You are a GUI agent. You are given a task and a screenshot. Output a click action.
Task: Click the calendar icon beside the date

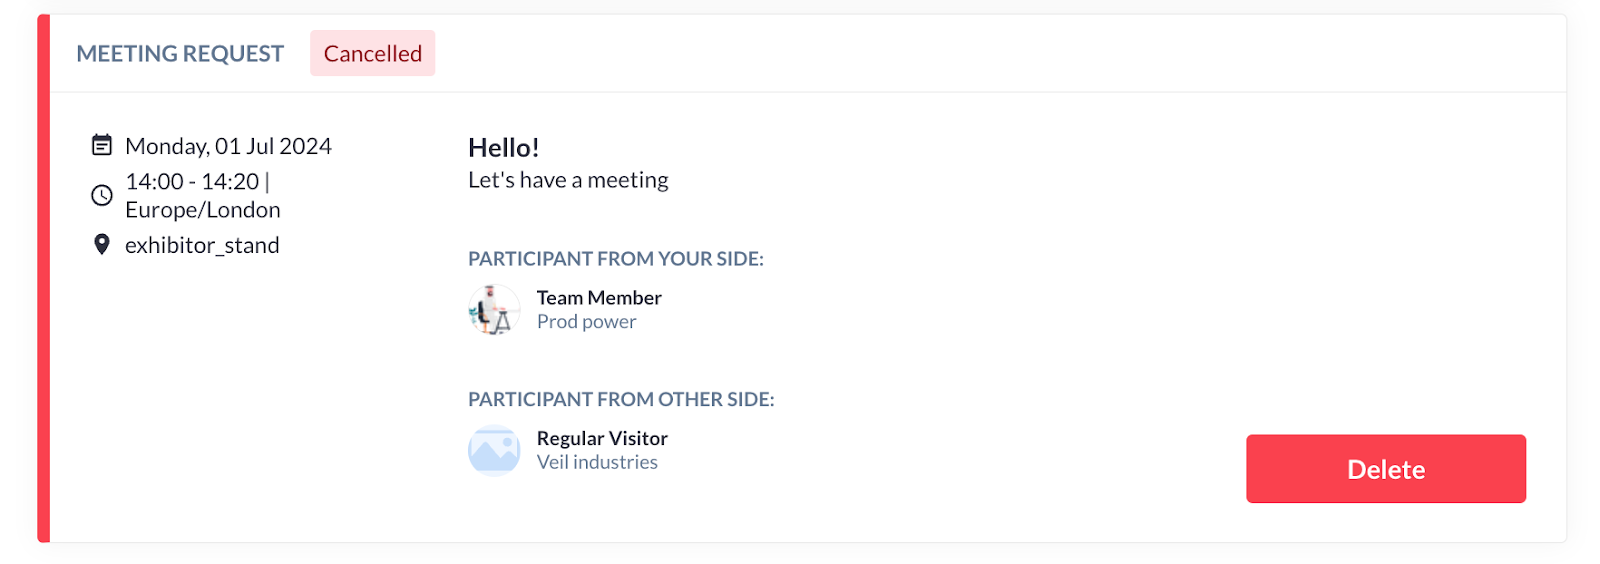point(101,145)
